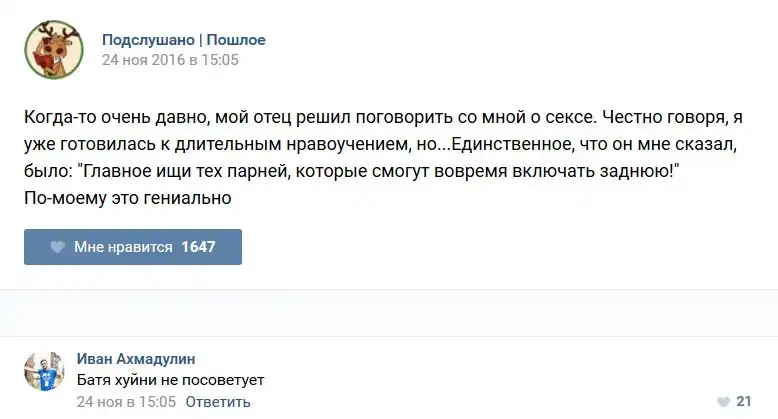Click the comment timestamp "24 ноя в 15:05"
The width and height of the screenshot is (778, 419).
click(x=126, y=402)
